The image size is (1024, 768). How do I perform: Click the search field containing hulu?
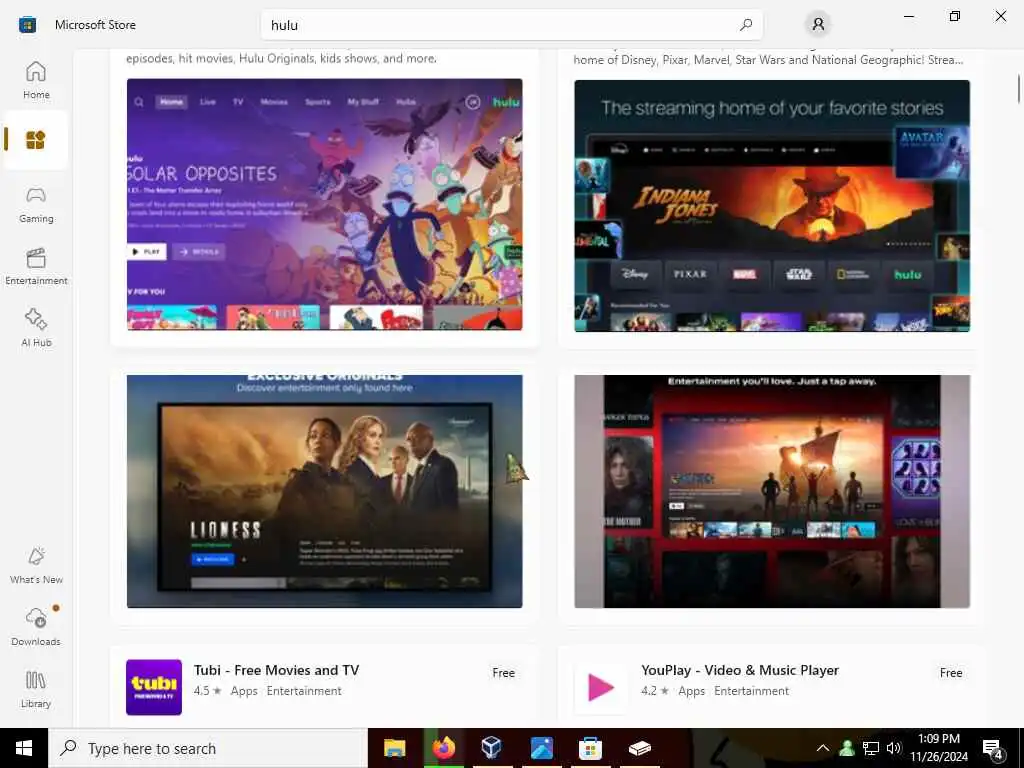click(x=511, y=25)
